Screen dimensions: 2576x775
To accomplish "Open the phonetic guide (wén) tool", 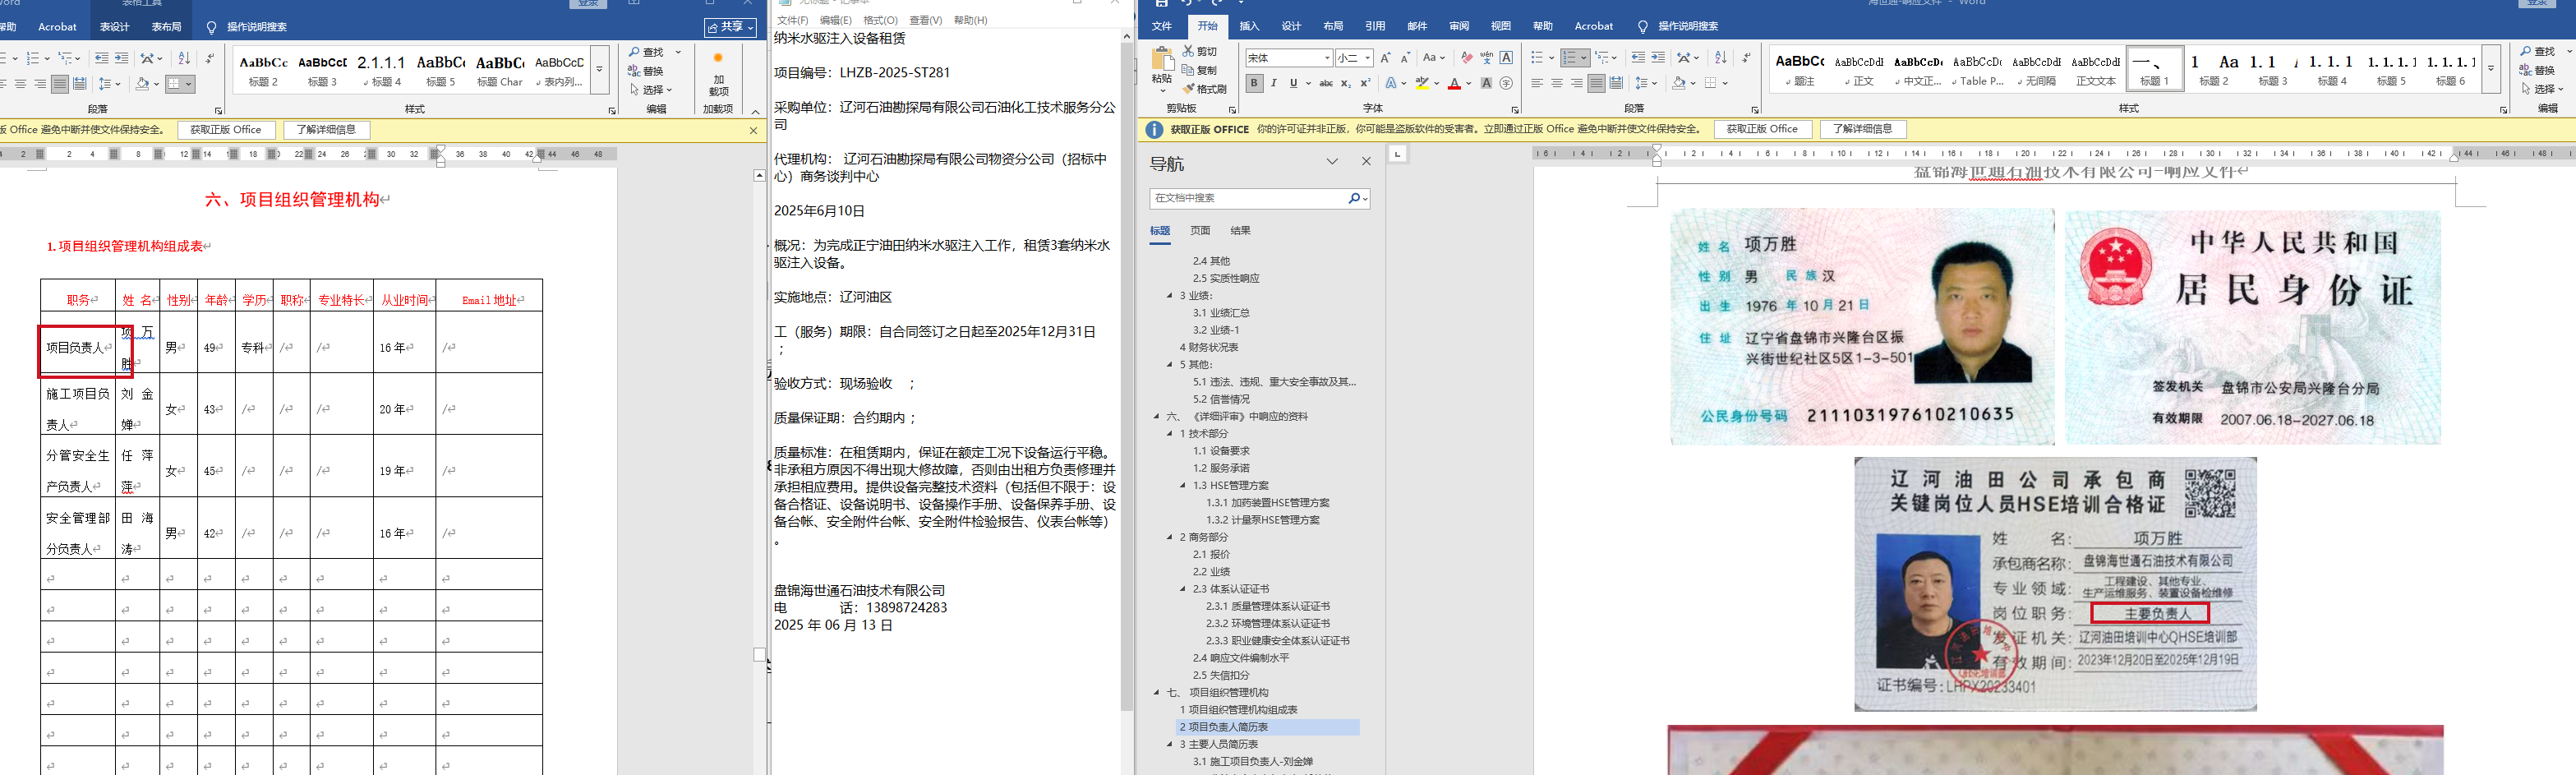I will pos(1486,58).
